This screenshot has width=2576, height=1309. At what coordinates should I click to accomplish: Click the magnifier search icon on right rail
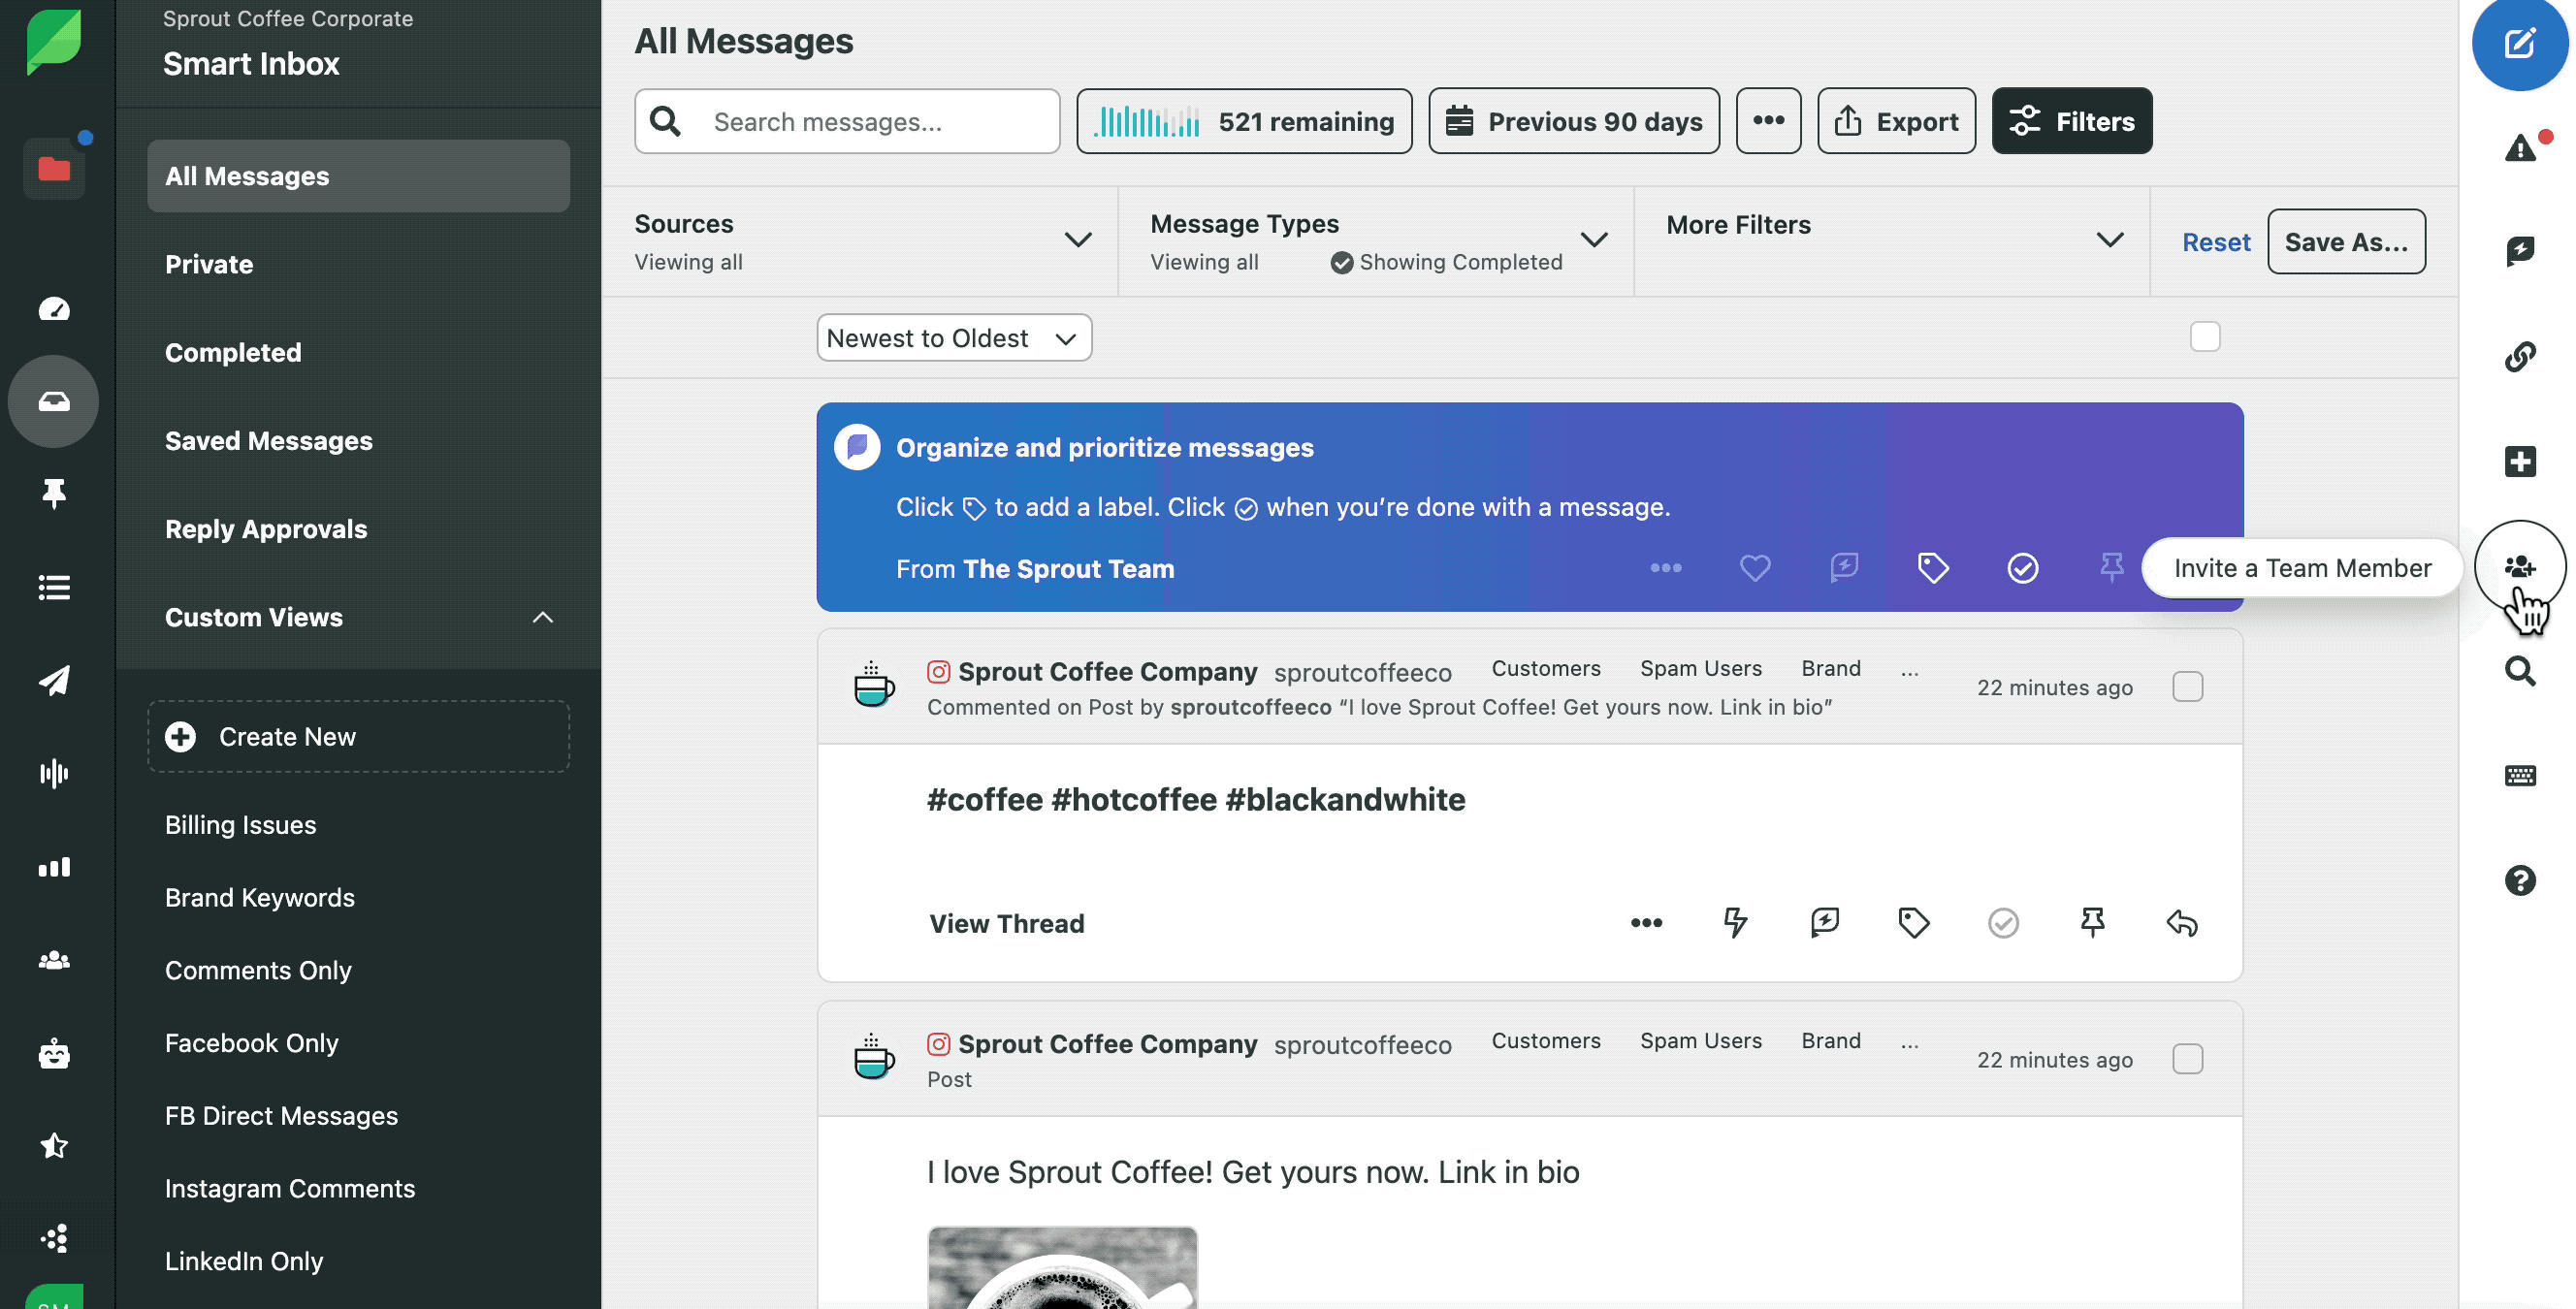(2520, 671)
